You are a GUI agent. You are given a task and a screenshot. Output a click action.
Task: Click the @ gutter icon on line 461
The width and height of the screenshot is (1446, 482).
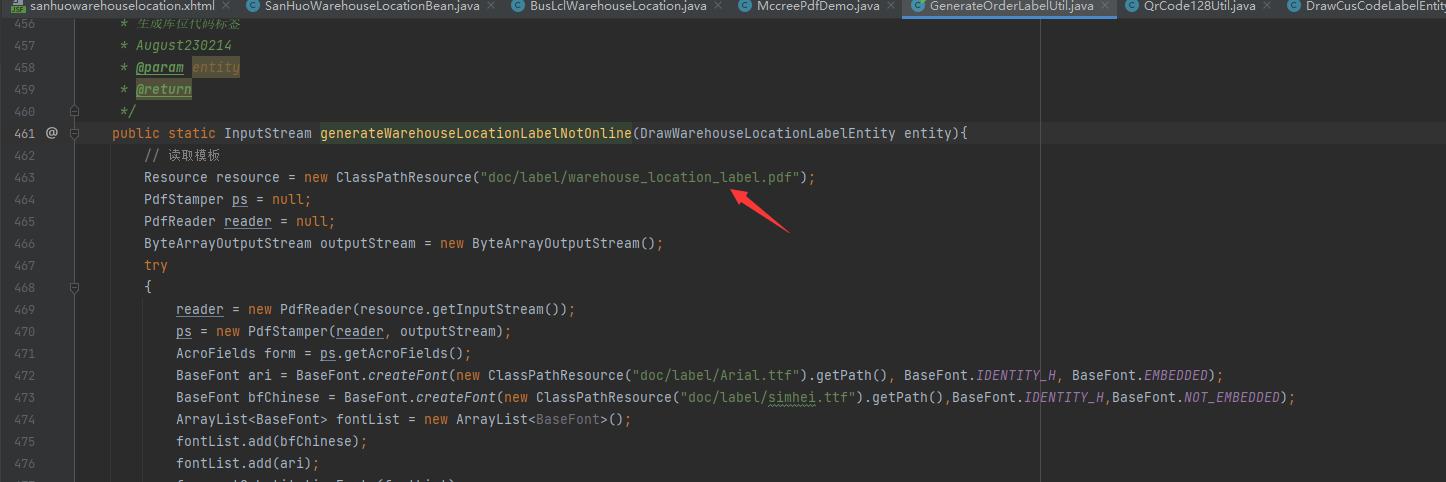[x=52, y=133]
